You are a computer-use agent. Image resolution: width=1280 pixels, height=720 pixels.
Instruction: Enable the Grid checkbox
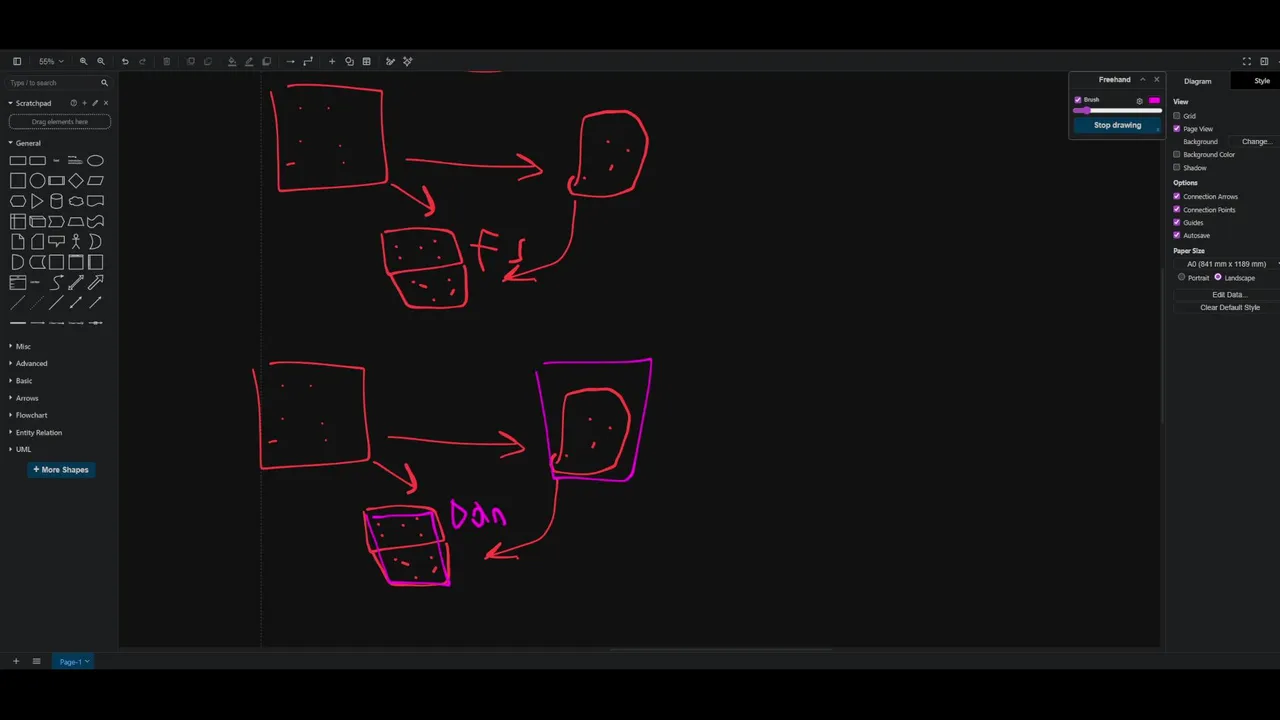tap(1177, 116)
